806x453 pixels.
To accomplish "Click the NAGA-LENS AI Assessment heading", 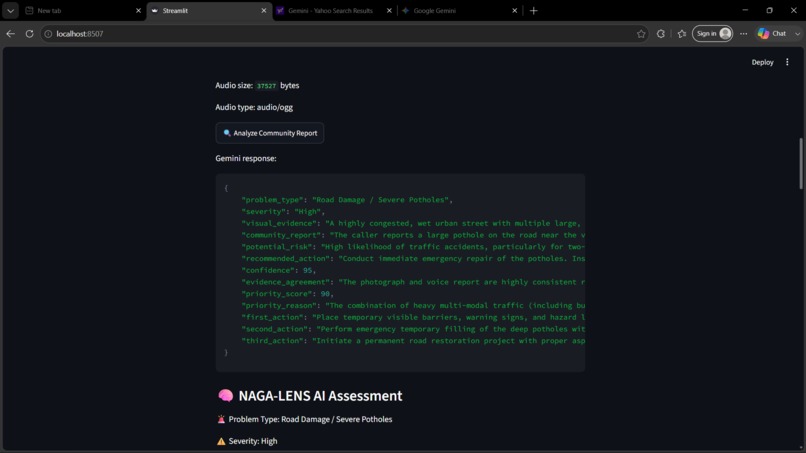I will coord(320,395).
